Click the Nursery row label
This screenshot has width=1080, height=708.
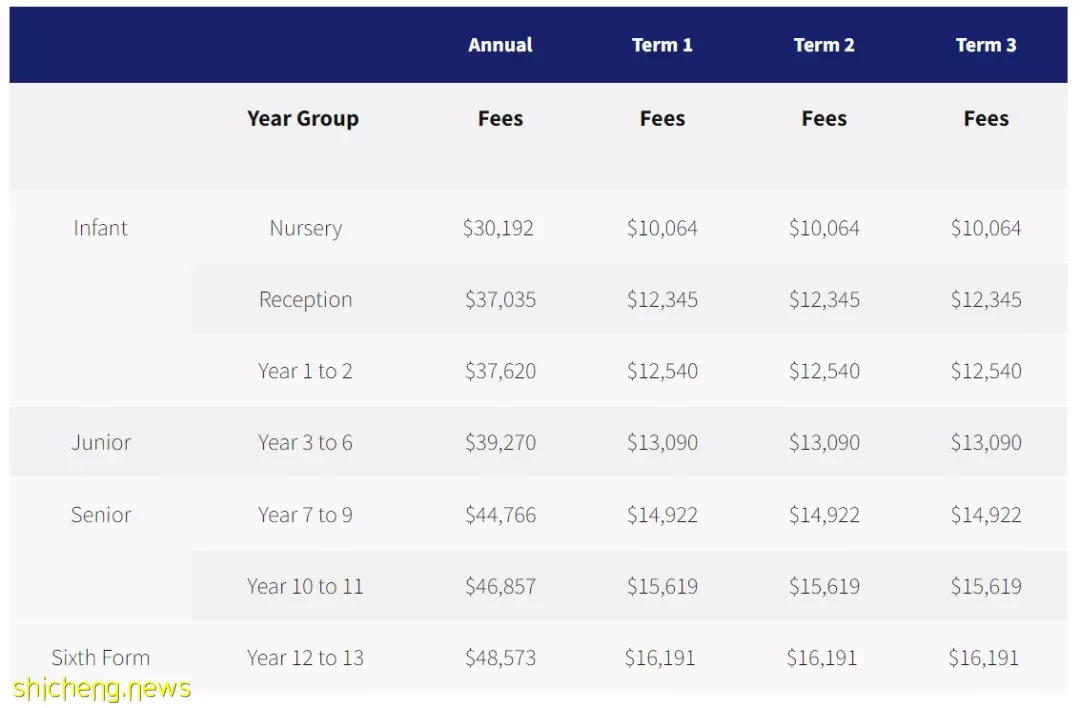(x=306, y=228)
